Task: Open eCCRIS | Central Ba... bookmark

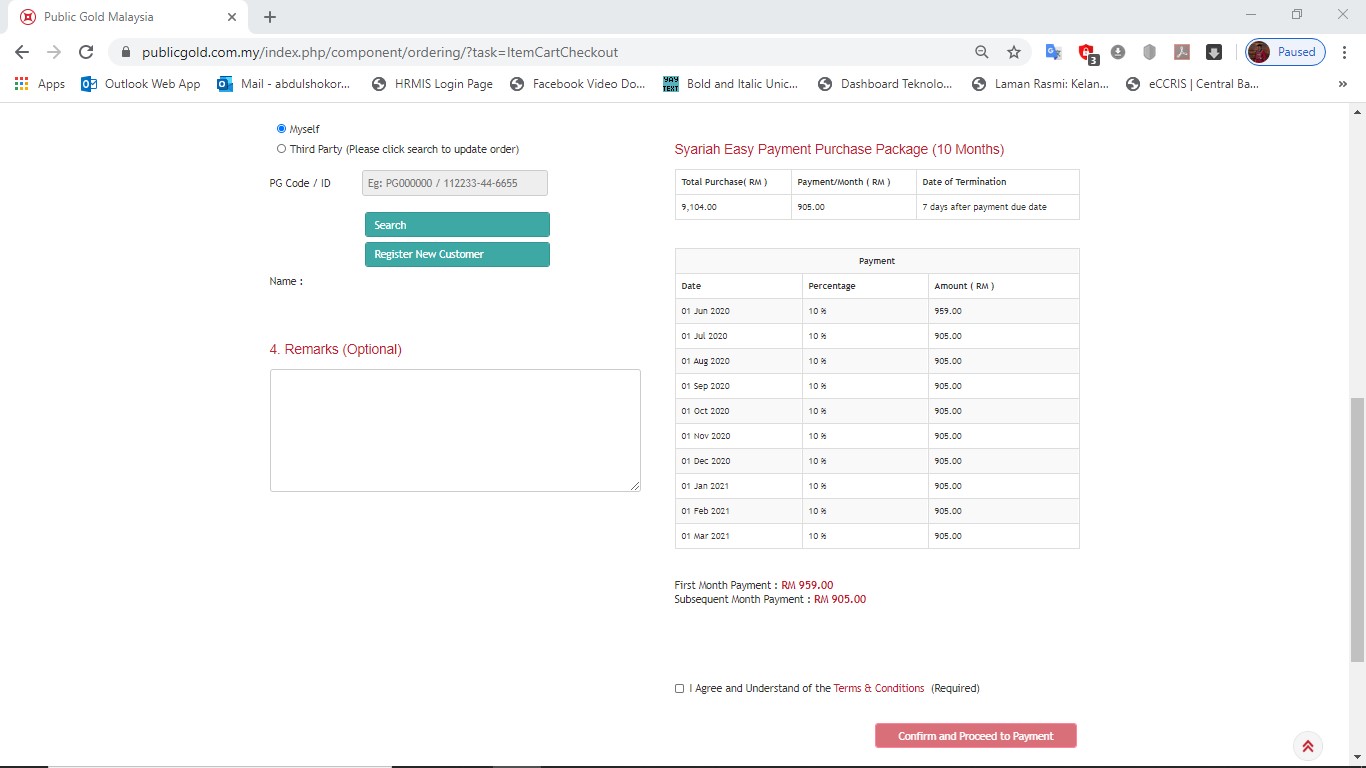Action: click(1192, 84)
